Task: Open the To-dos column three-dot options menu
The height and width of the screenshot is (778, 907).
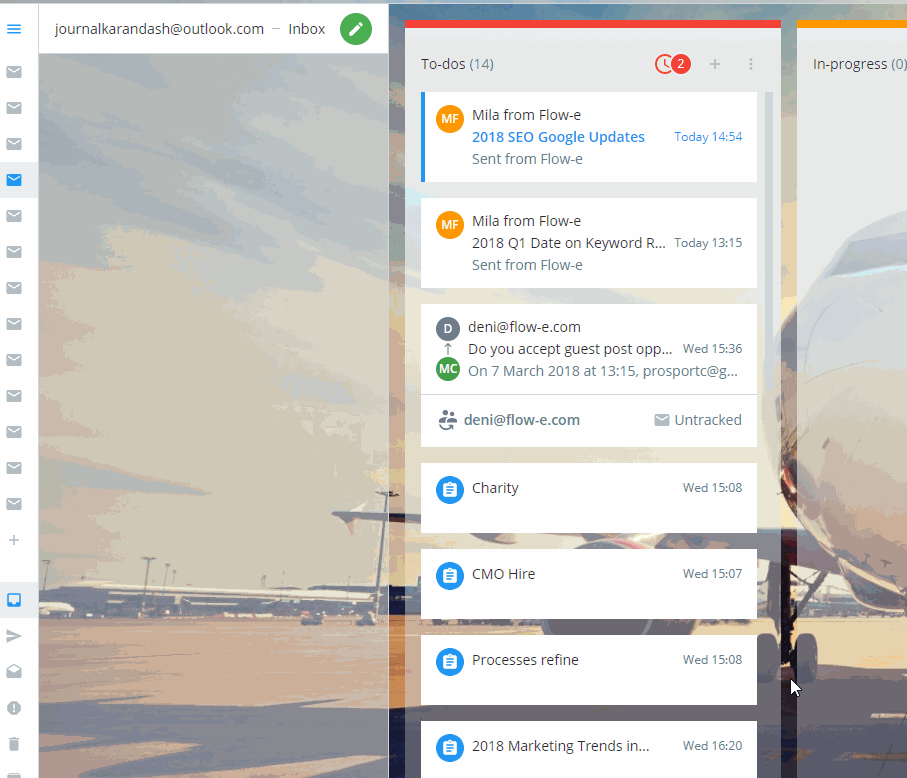Action: pyautogui.click(x=751, y=64)
